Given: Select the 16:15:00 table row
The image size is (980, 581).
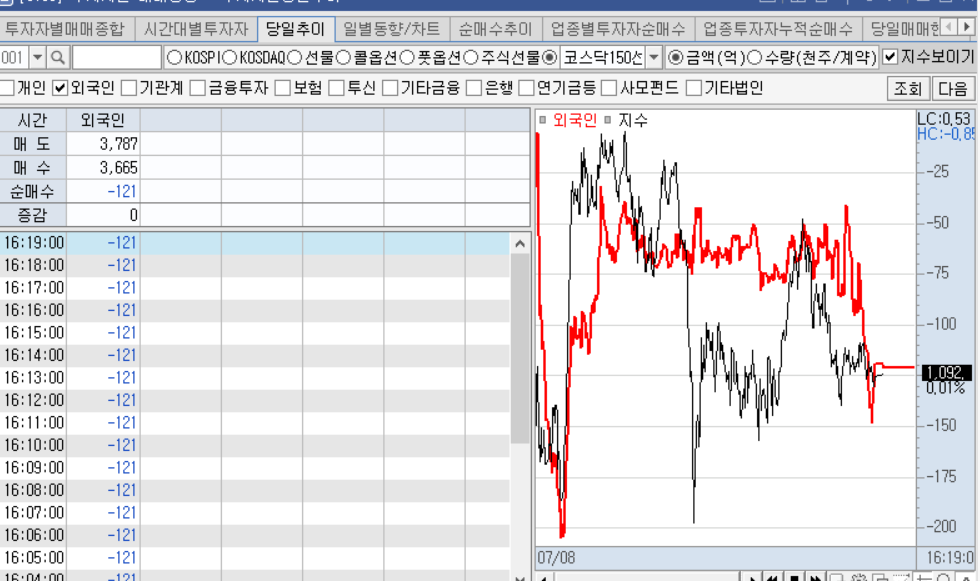Looking at the screenshot, I should click(x=255, y=333).
